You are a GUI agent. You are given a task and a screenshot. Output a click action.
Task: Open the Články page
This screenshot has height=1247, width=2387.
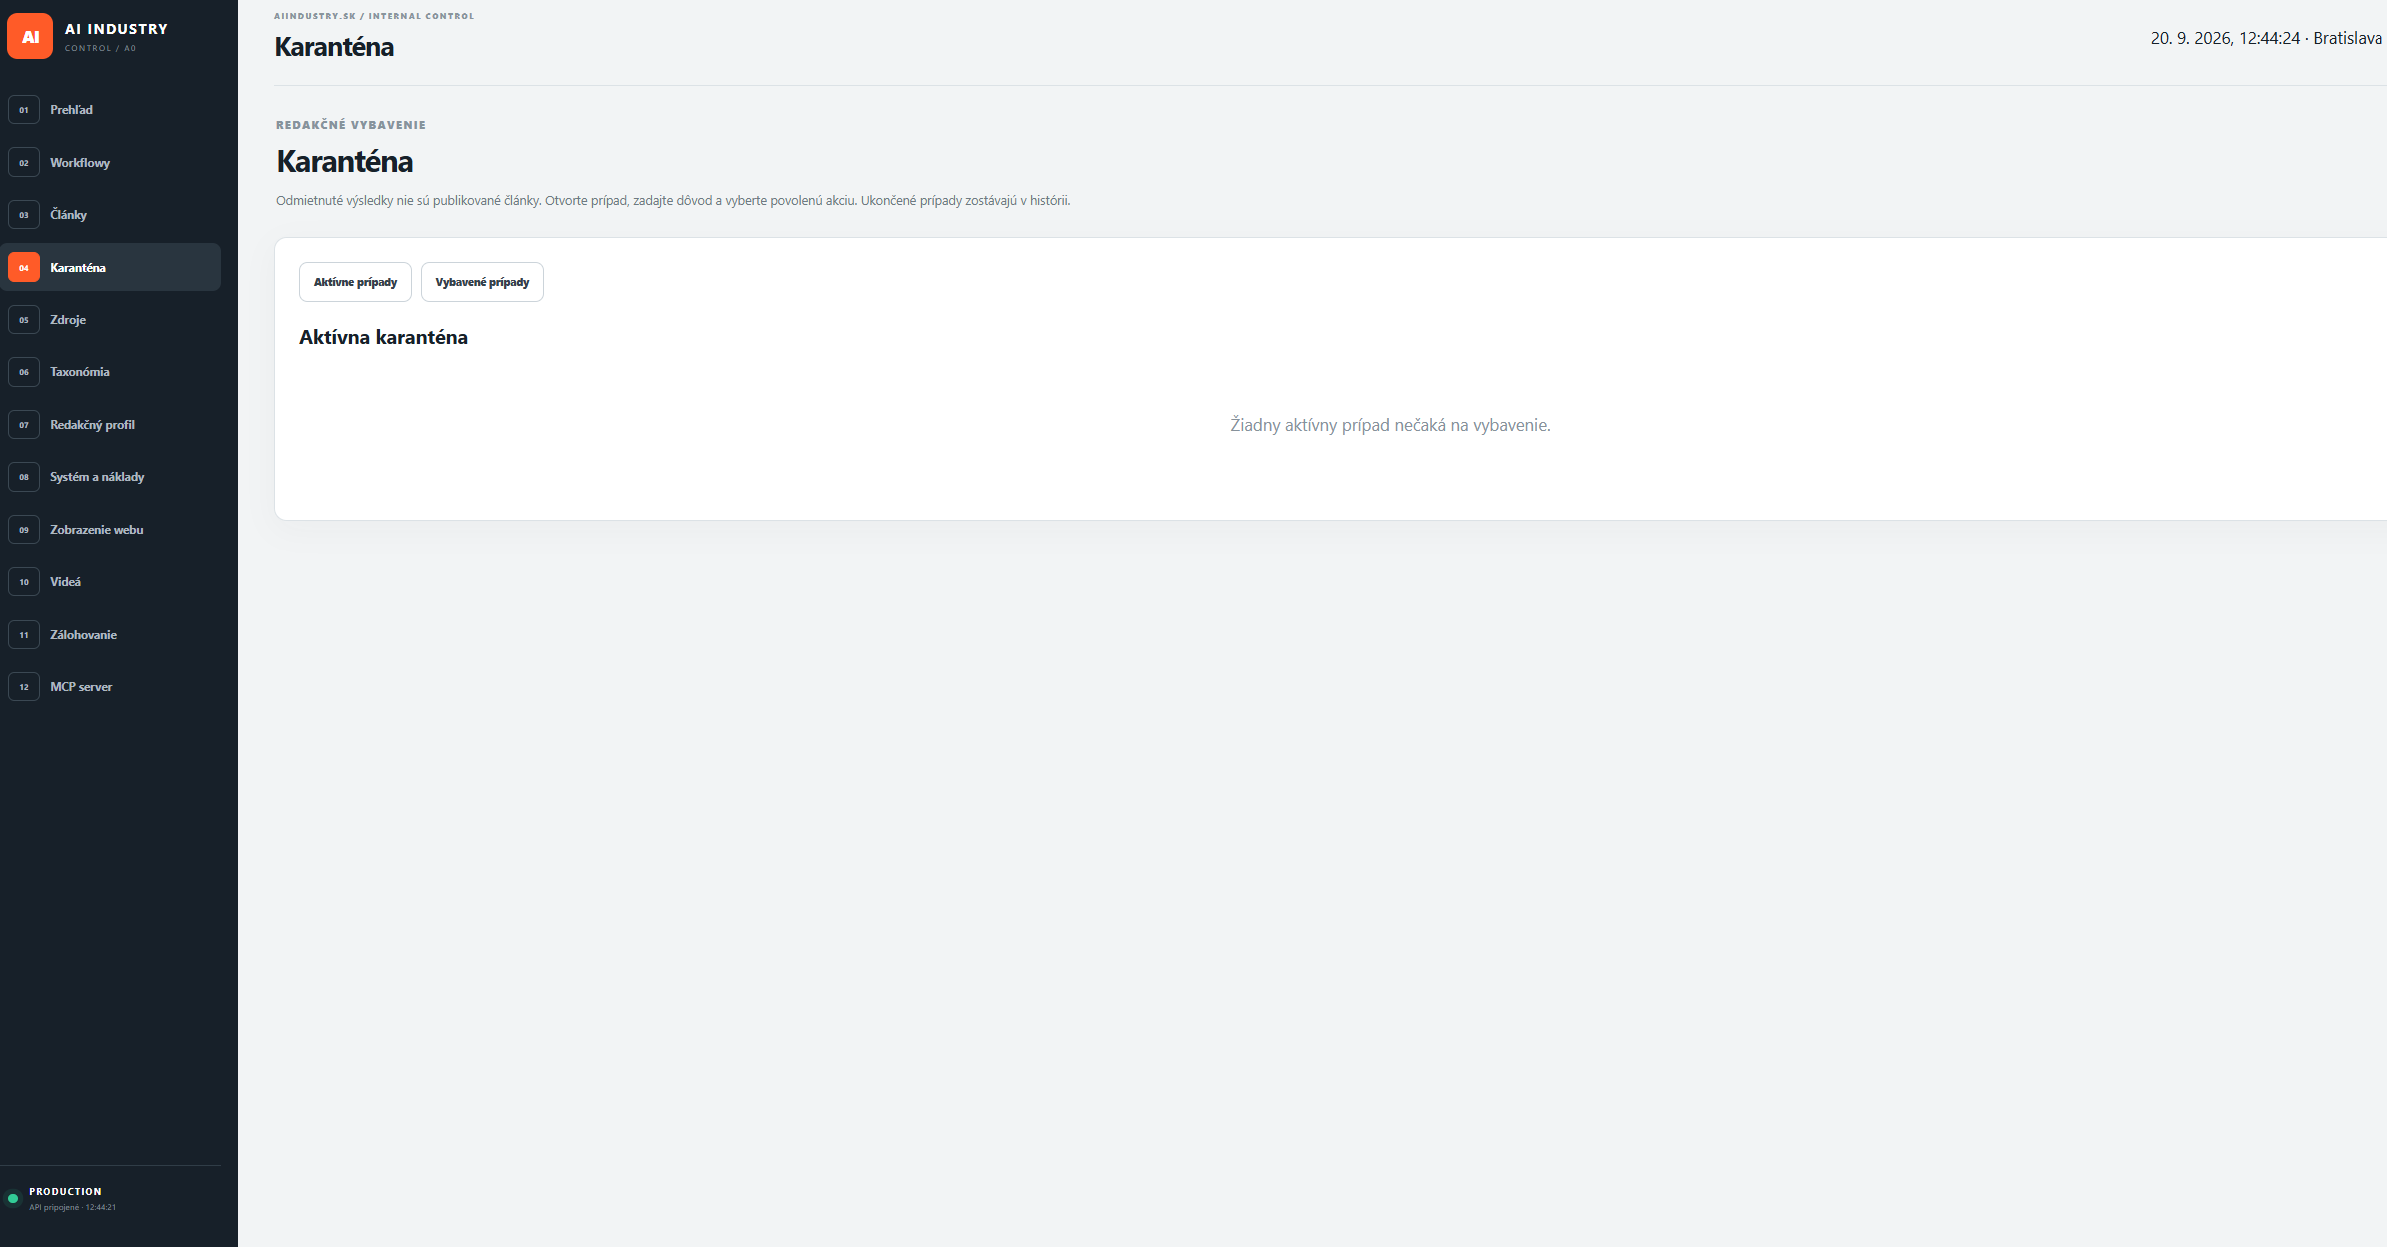click(110, 215)
